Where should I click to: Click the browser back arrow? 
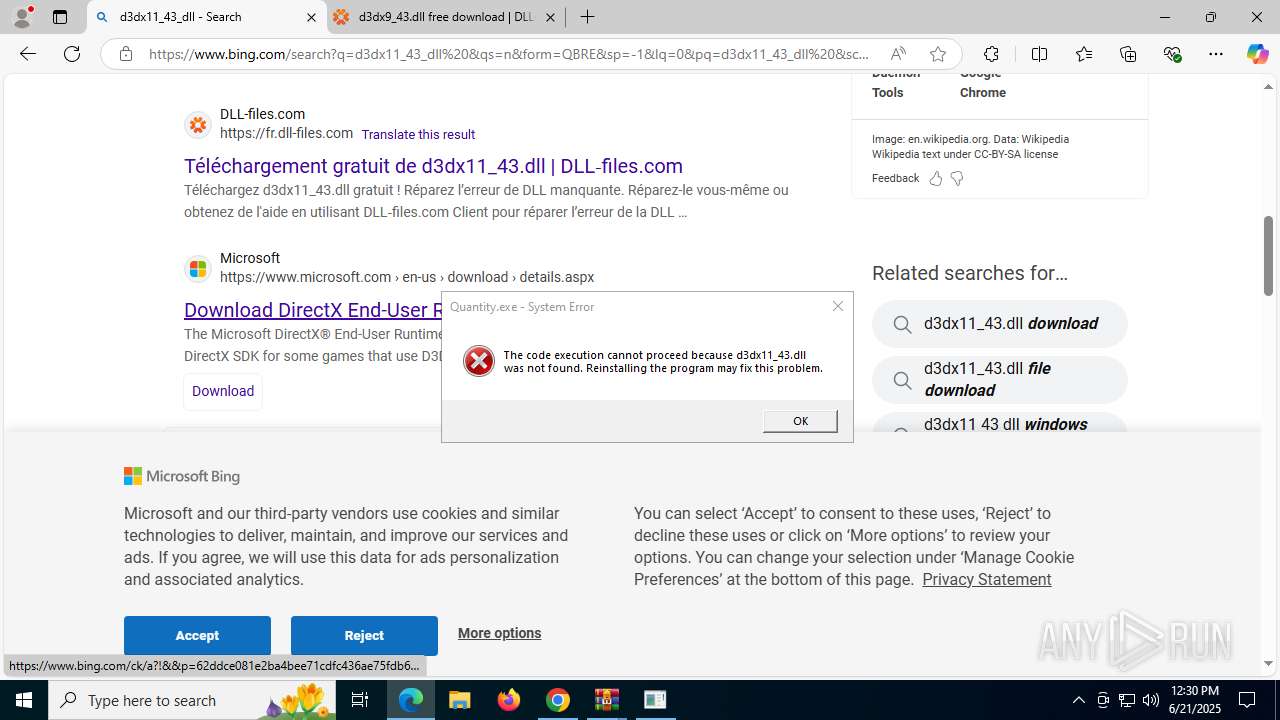(28, 54)
